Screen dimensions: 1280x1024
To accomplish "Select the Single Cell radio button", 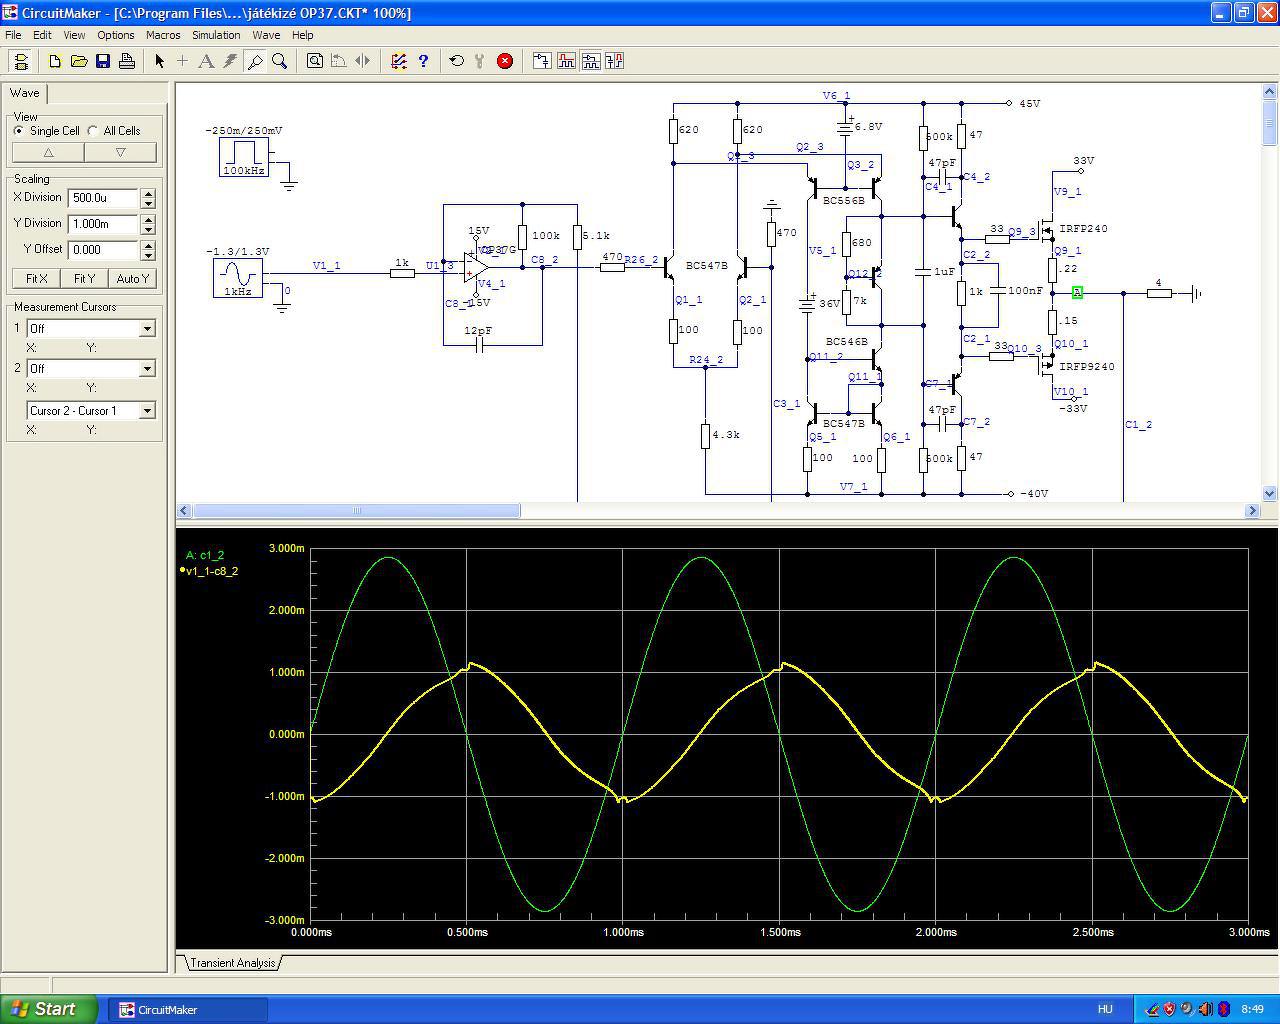I will pyautogui.click(x=19, y=131).
